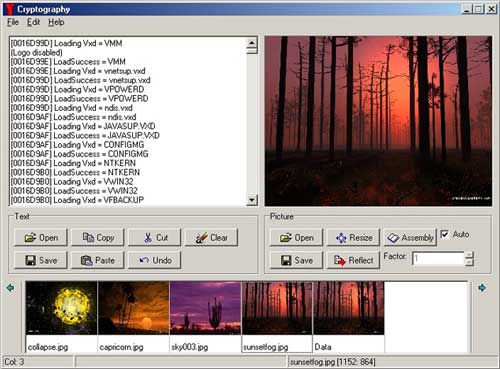Save the picture with Picture Save button
500x369 pixels.
(x=296, y=260)
